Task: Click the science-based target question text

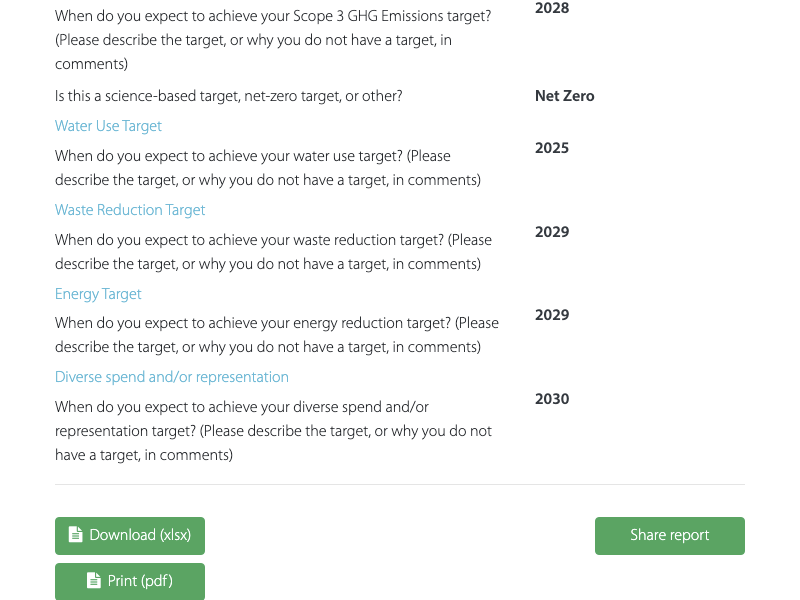Action: click(x=229, y=96)
